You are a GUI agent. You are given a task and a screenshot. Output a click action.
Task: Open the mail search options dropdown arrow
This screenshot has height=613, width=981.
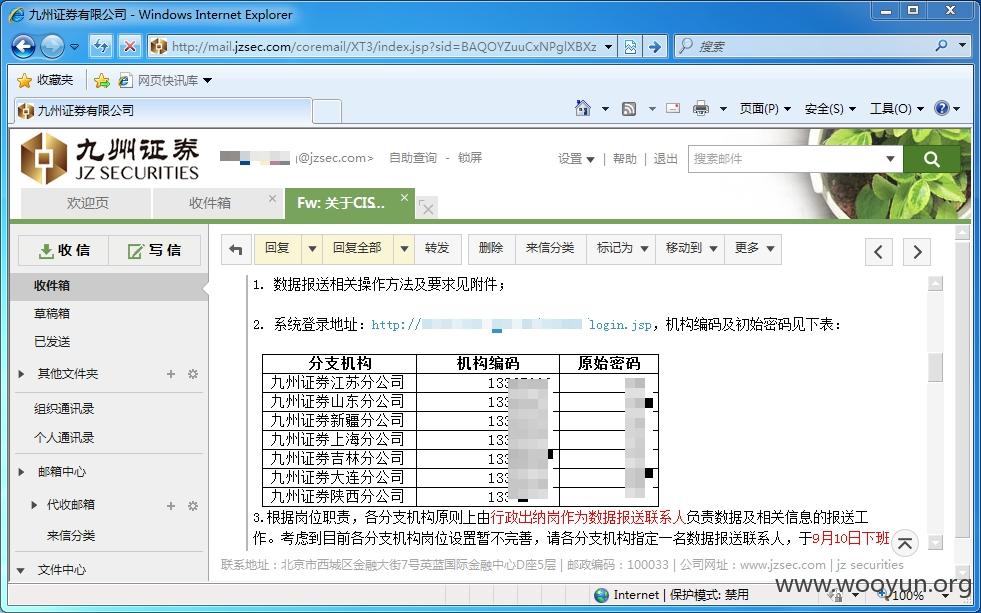click(x=890, y=159)
